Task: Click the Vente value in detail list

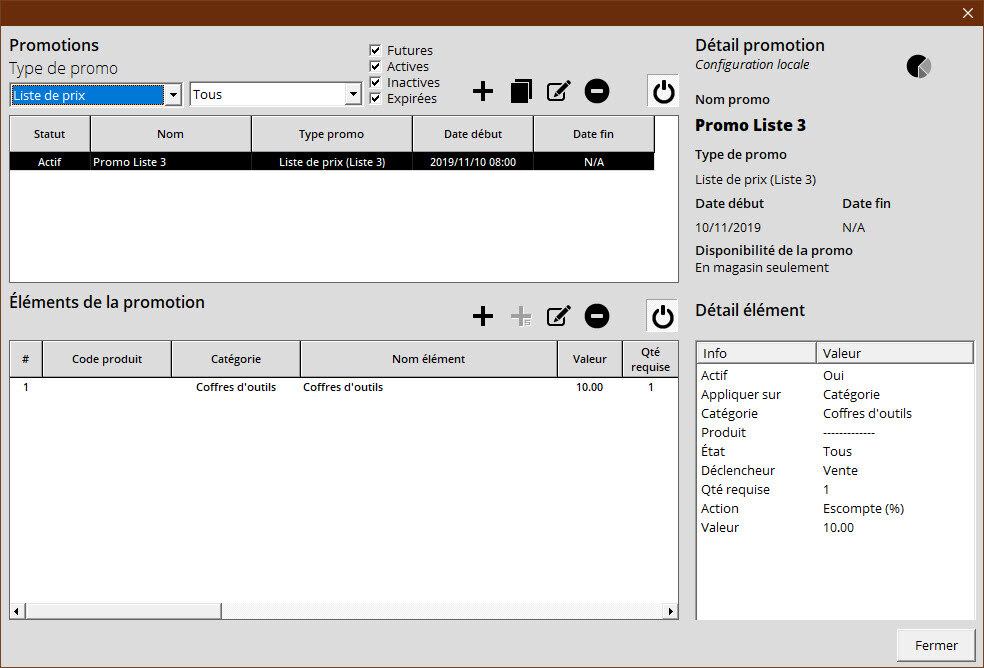Action: click(840, 470)
